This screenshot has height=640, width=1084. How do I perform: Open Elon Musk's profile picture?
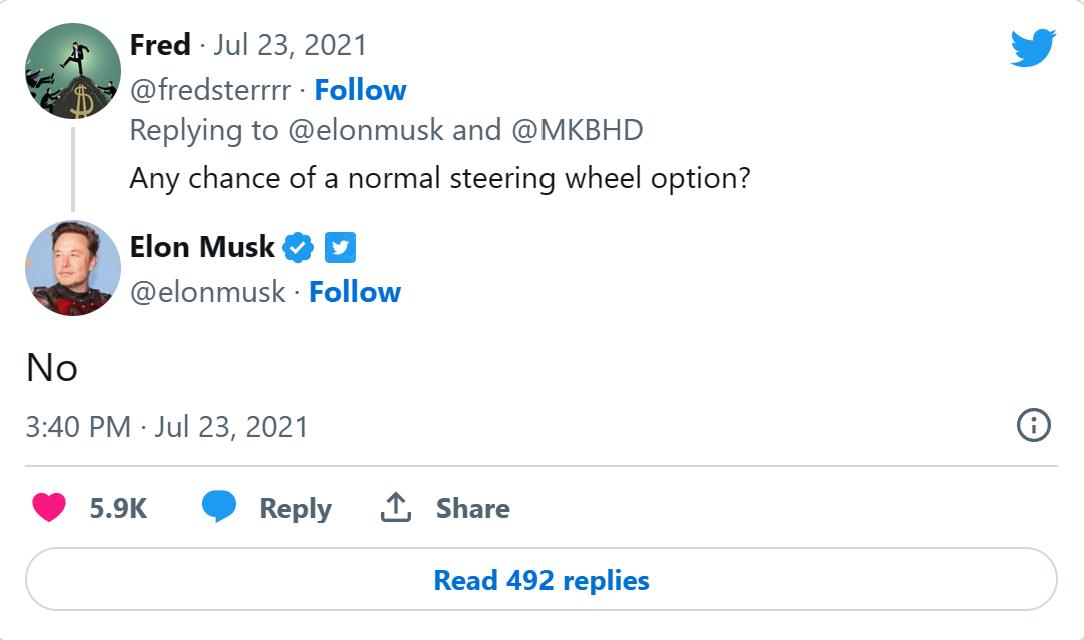tap(72, 267)
